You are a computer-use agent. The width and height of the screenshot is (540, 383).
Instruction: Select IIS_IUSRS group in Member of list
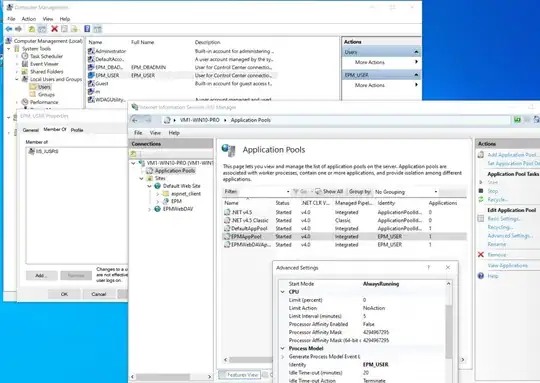point(44,151)
